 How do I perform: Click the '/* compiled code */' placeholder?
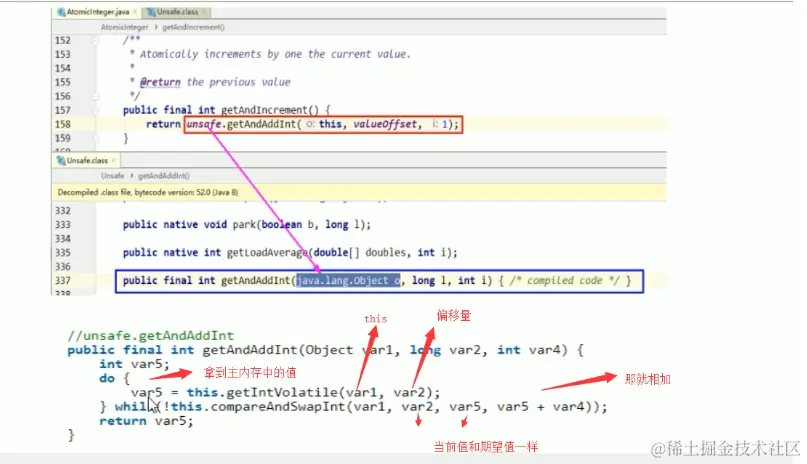click(x=565, y=280)
